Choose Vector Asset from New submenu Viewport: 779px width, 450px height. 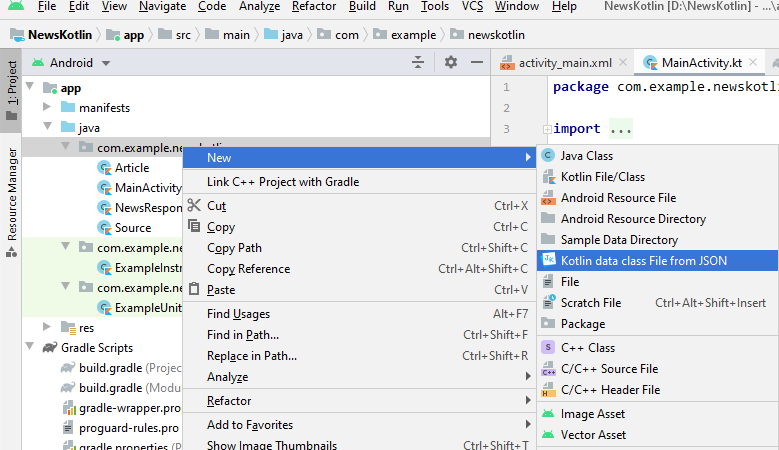593,435
